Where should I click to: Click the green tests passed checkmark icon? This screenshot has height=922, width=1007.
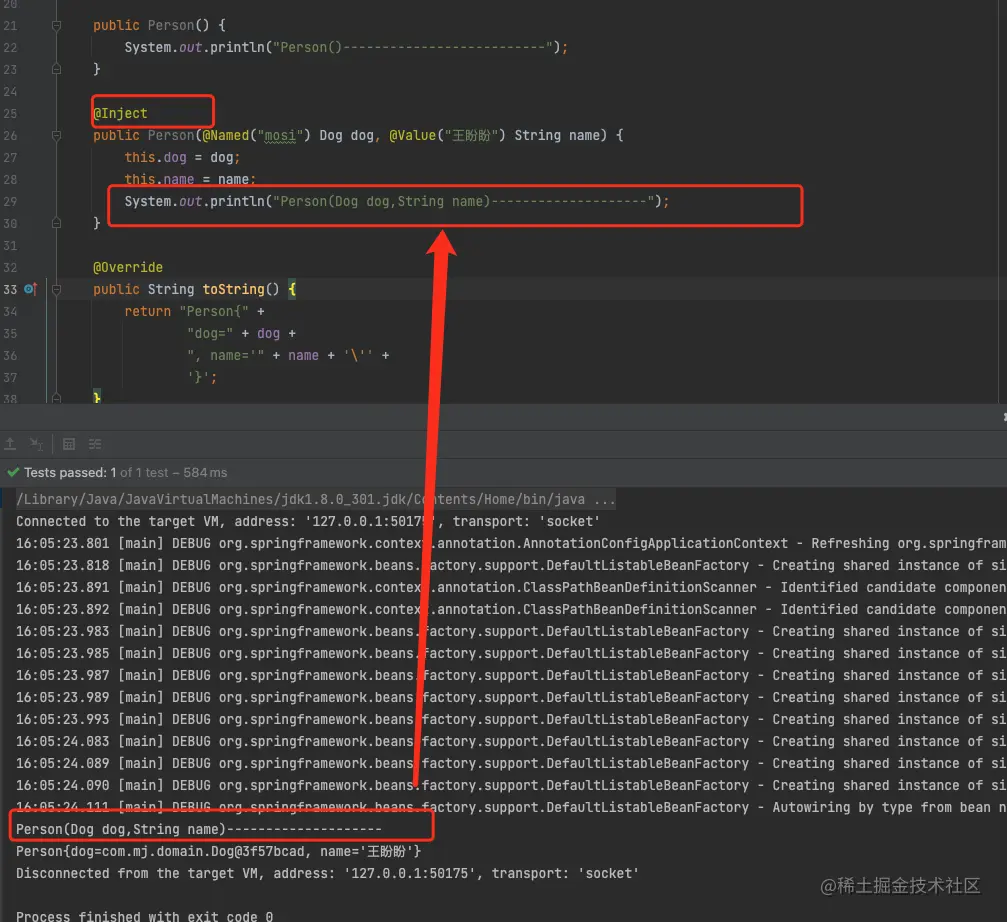click(13, 473)
